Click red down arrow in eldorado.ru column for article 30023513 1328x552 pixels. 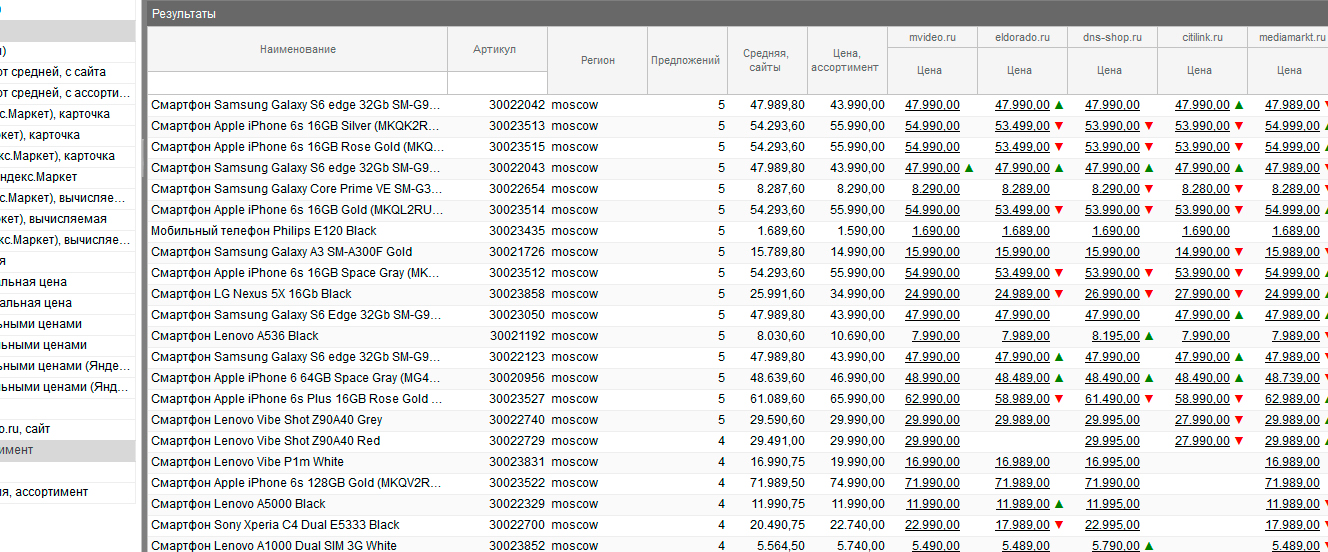pyautogui.click(x=1059, y=126)
